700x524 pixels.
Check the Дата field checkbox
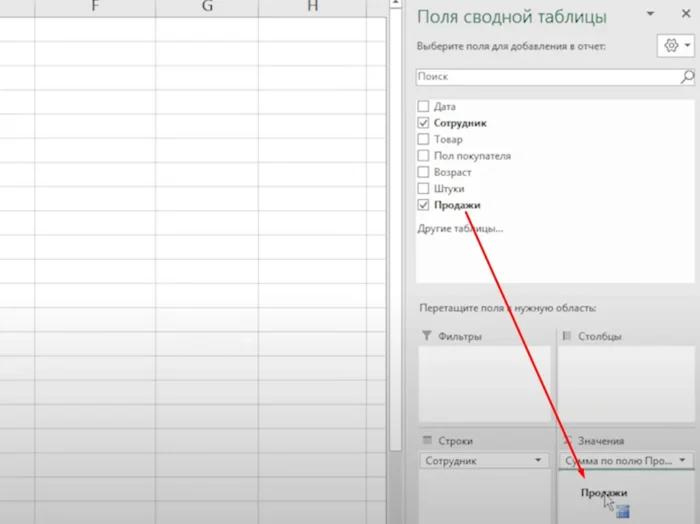coord(424,106)
